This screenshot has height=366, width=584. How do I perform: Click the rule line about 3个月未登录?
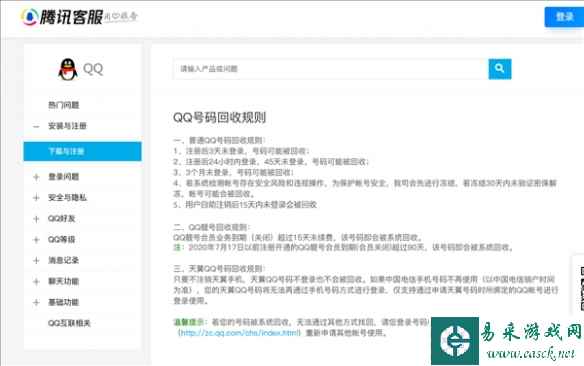pos(234,173)
